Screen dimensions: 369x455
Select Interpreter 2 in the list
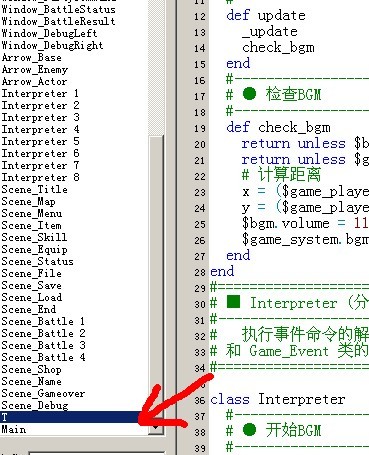[40, 105]
